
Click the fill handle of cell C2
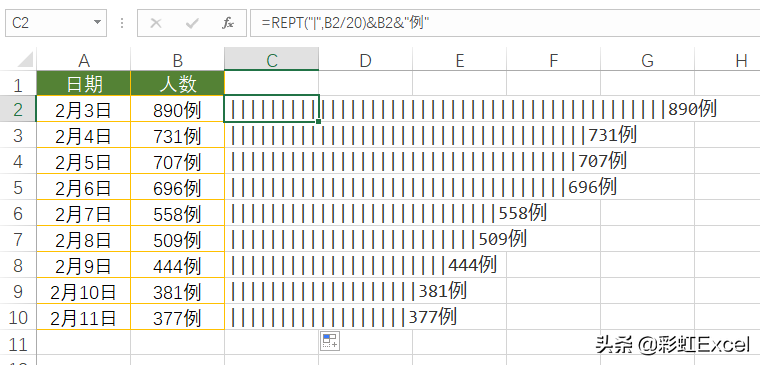[x=318, y=121]
